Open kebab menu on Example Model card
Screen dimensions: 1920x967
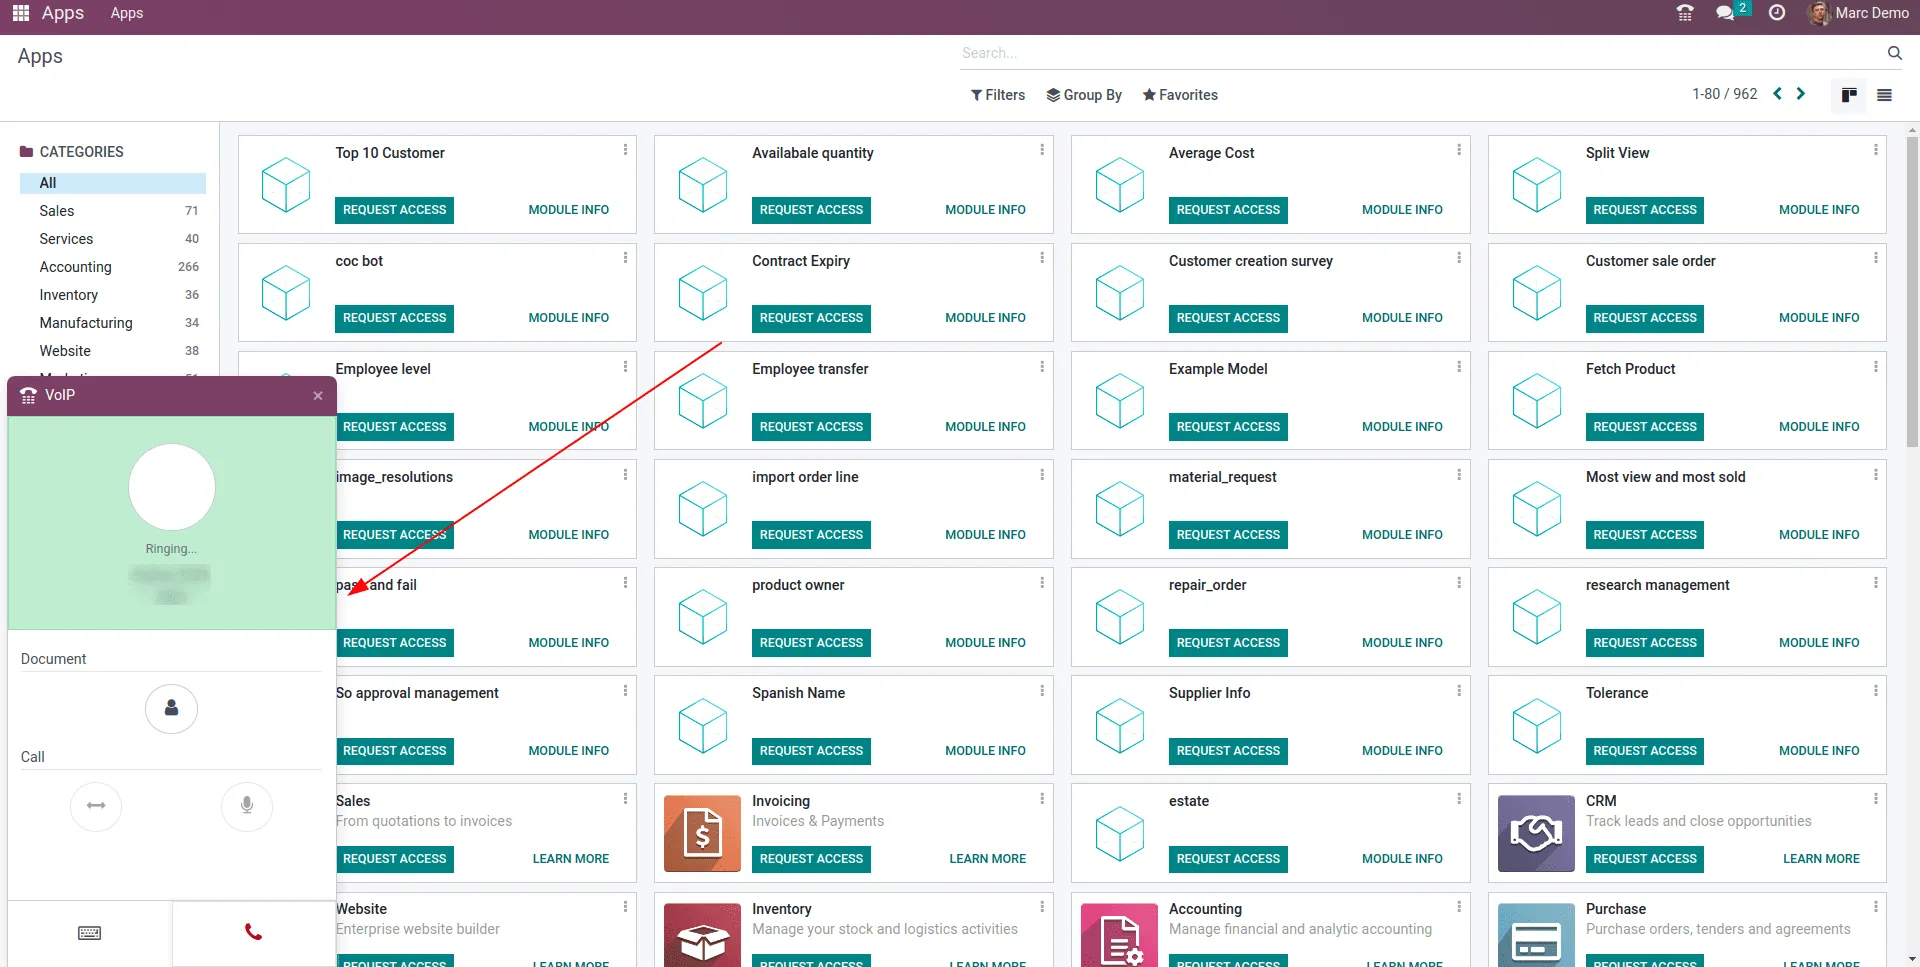[x=1459, y=367]
